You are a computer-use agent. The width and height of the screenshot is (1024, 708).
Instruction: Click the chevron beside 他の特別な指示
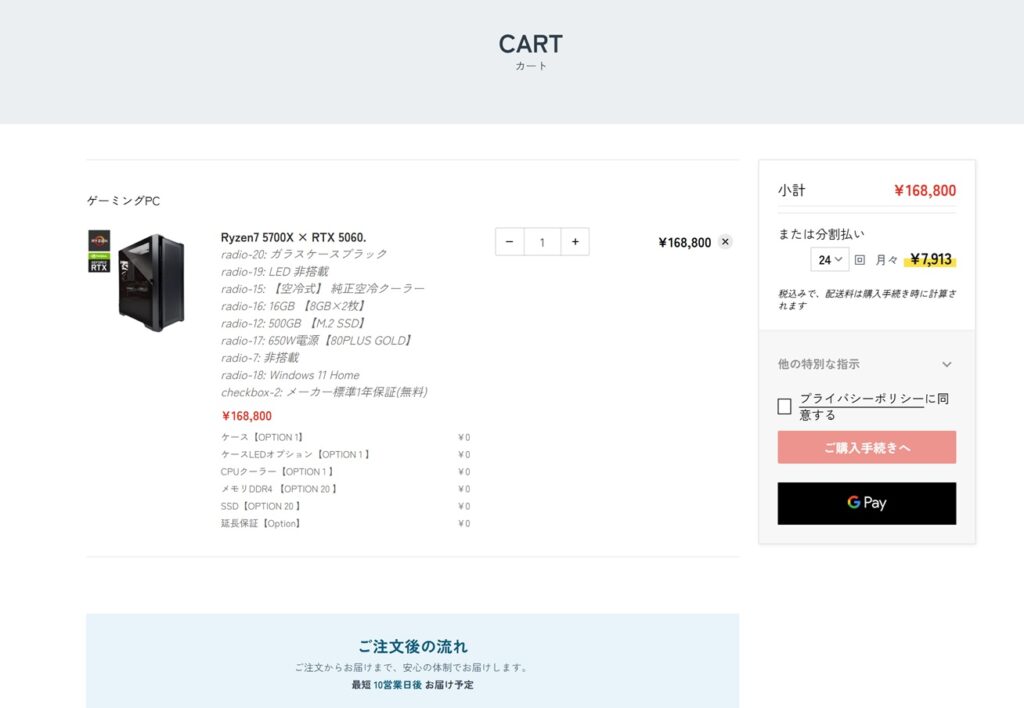[946, 364]
